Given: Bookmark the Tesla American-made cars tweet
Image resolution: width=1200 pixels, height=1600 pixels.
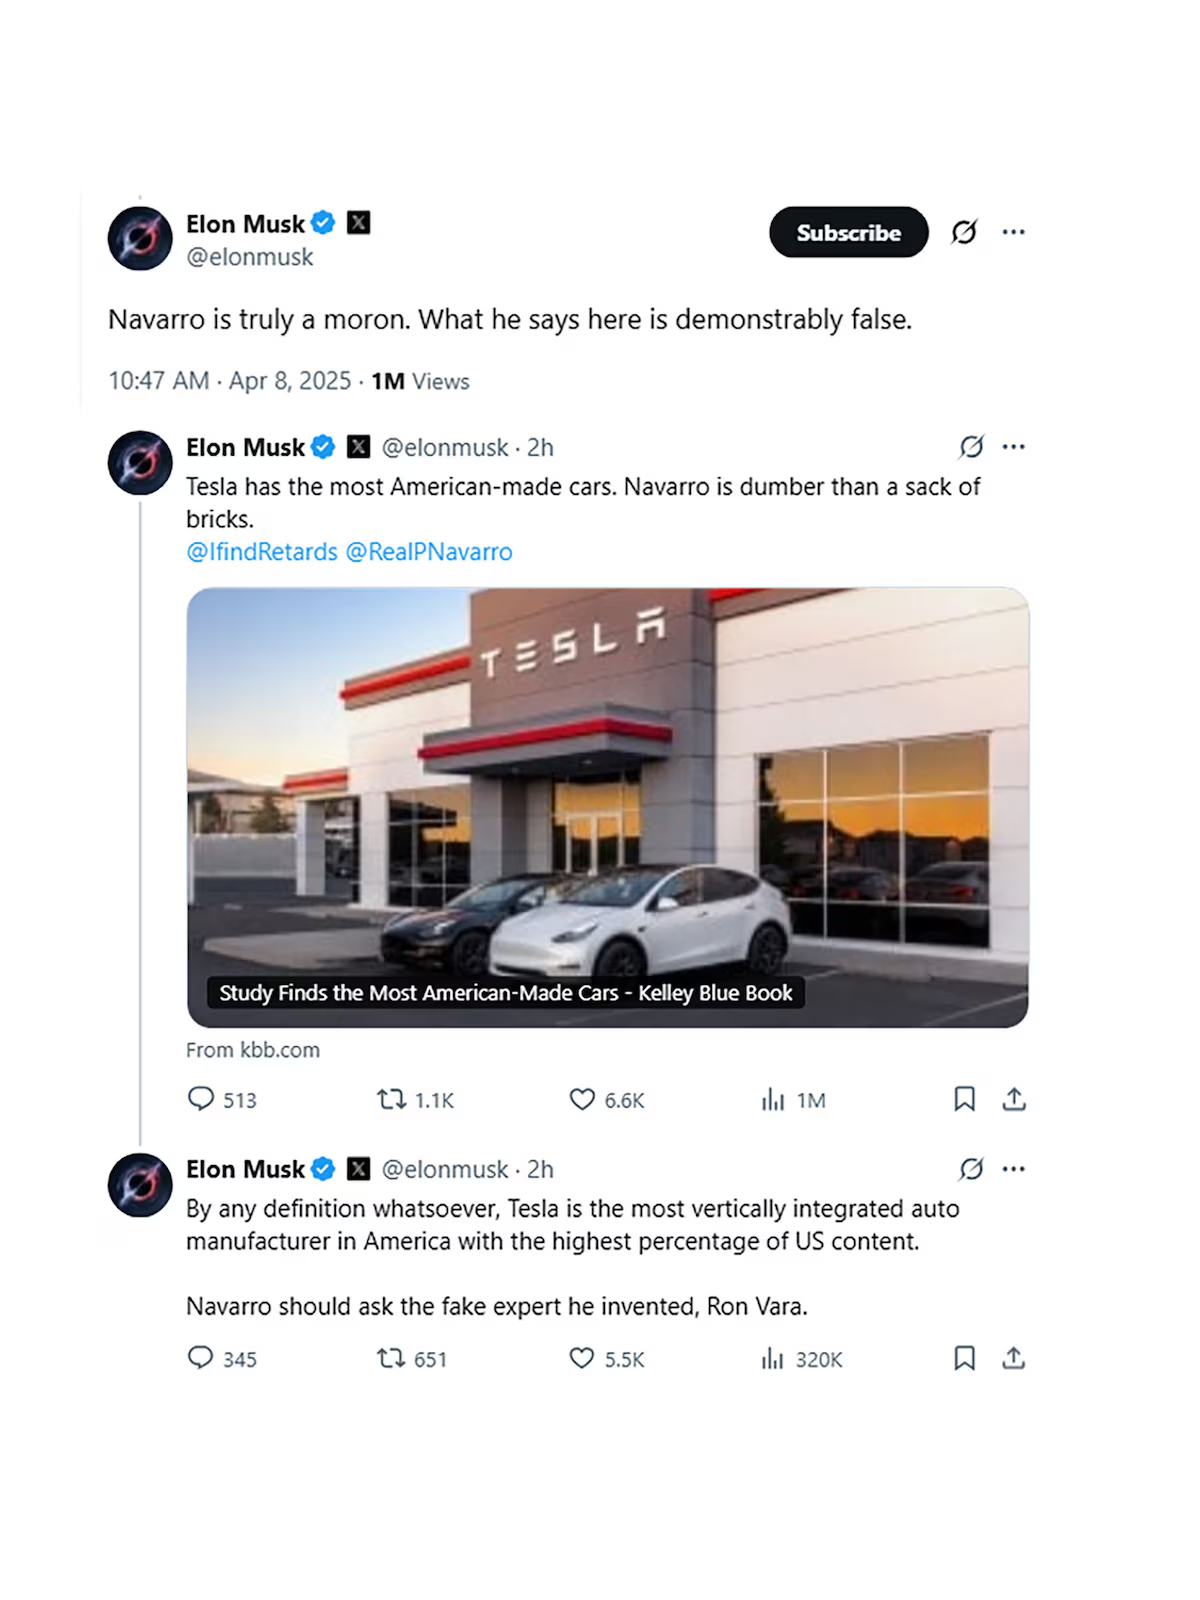Looking at the screenshot, I should 964,1099.
